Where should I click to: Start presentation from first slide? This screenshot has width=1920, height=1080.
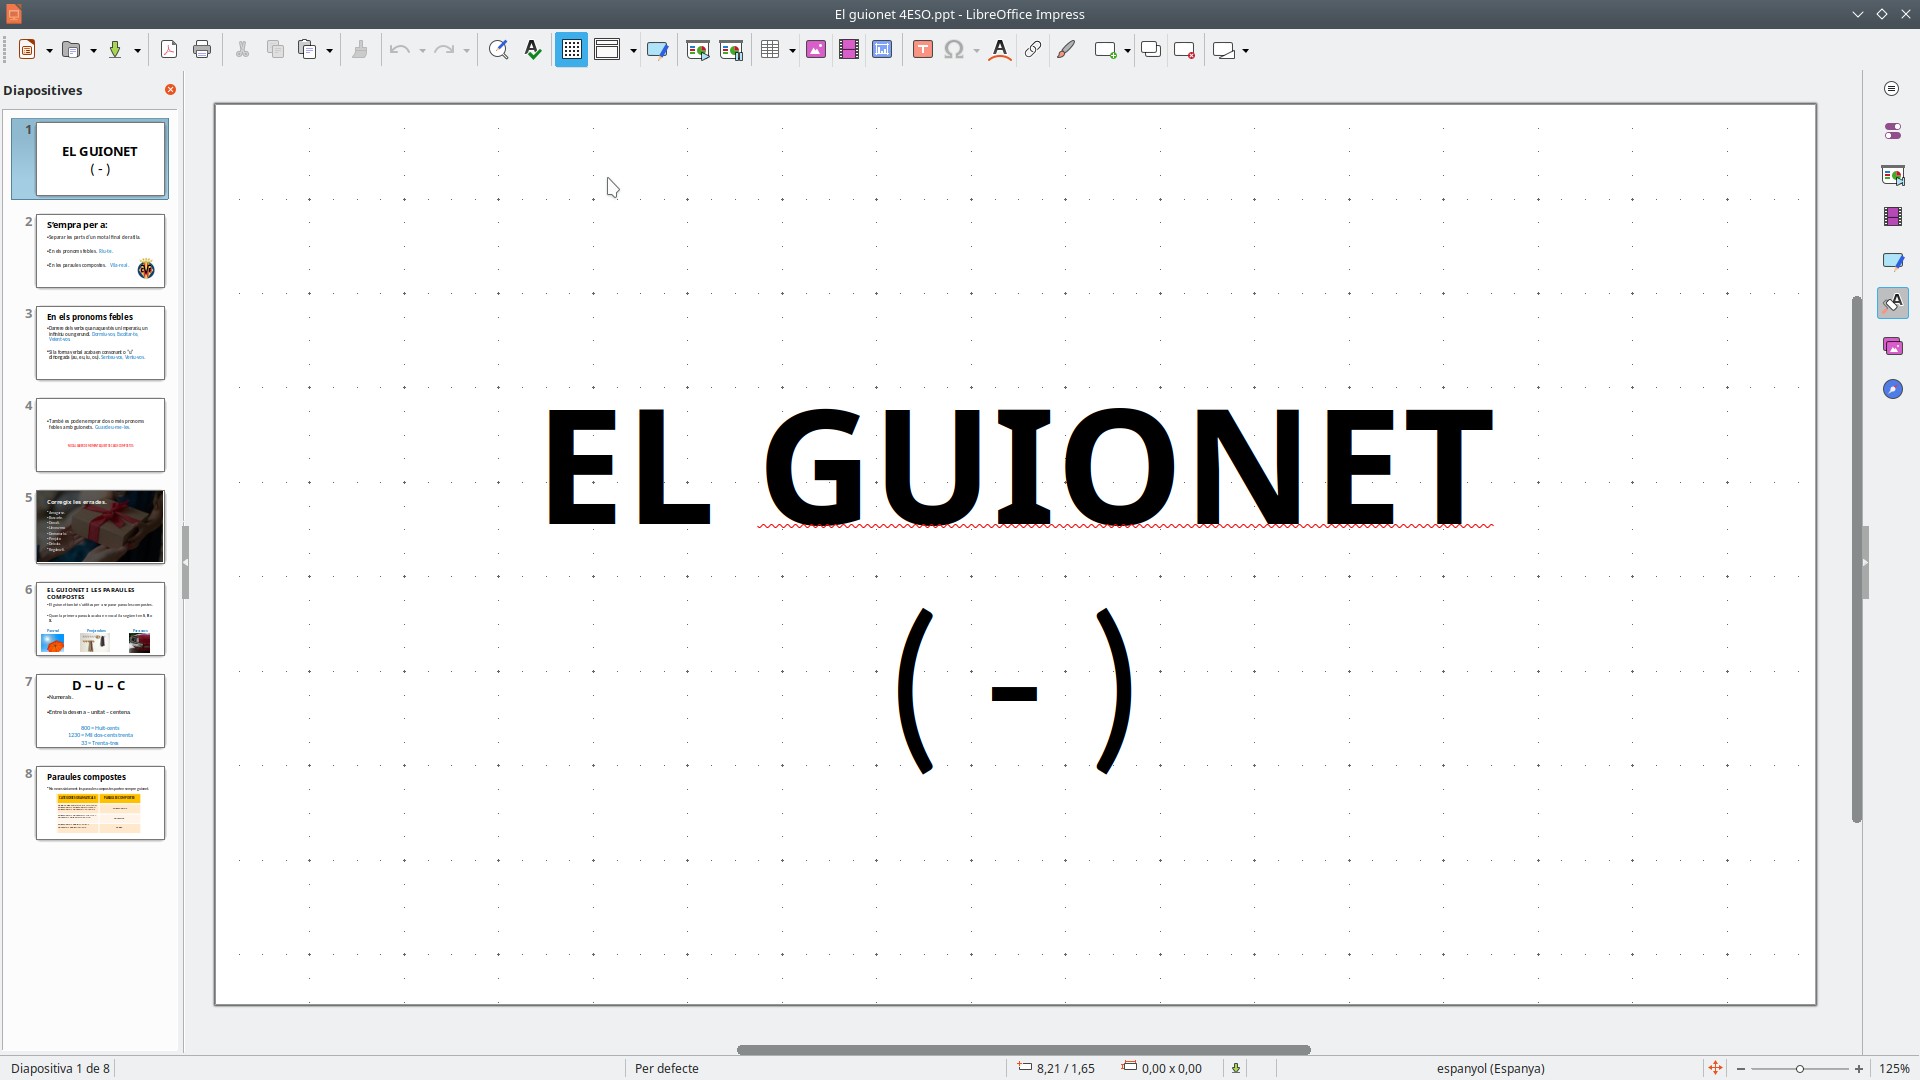click(698, 50)
